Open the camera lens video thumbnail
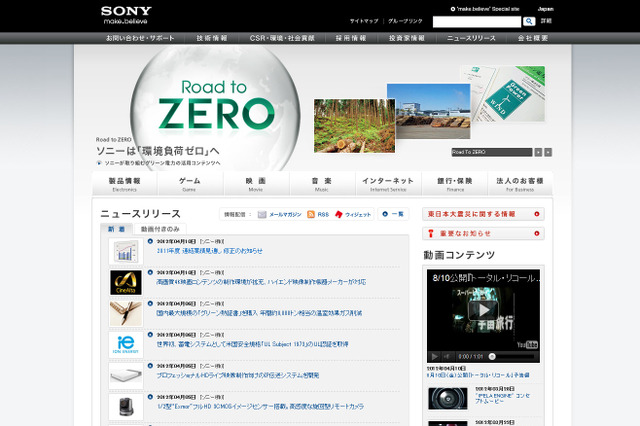Viewport: 640px width, 426px height. click(448, 398)
